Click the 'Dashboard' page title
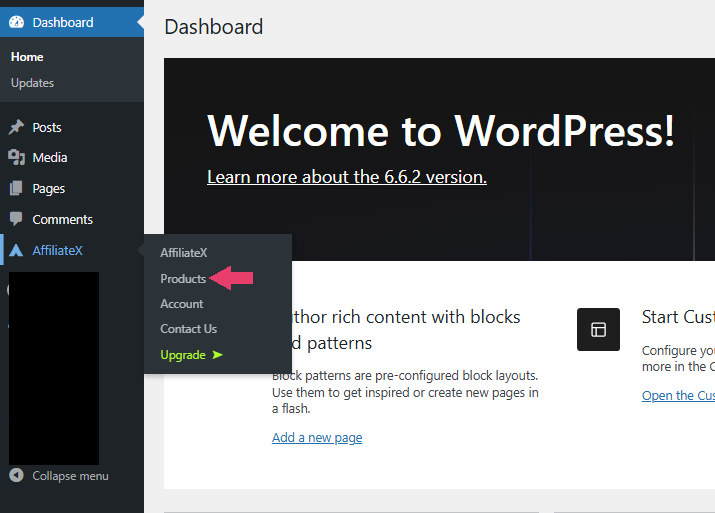715x513 pixels. point(214,27)
